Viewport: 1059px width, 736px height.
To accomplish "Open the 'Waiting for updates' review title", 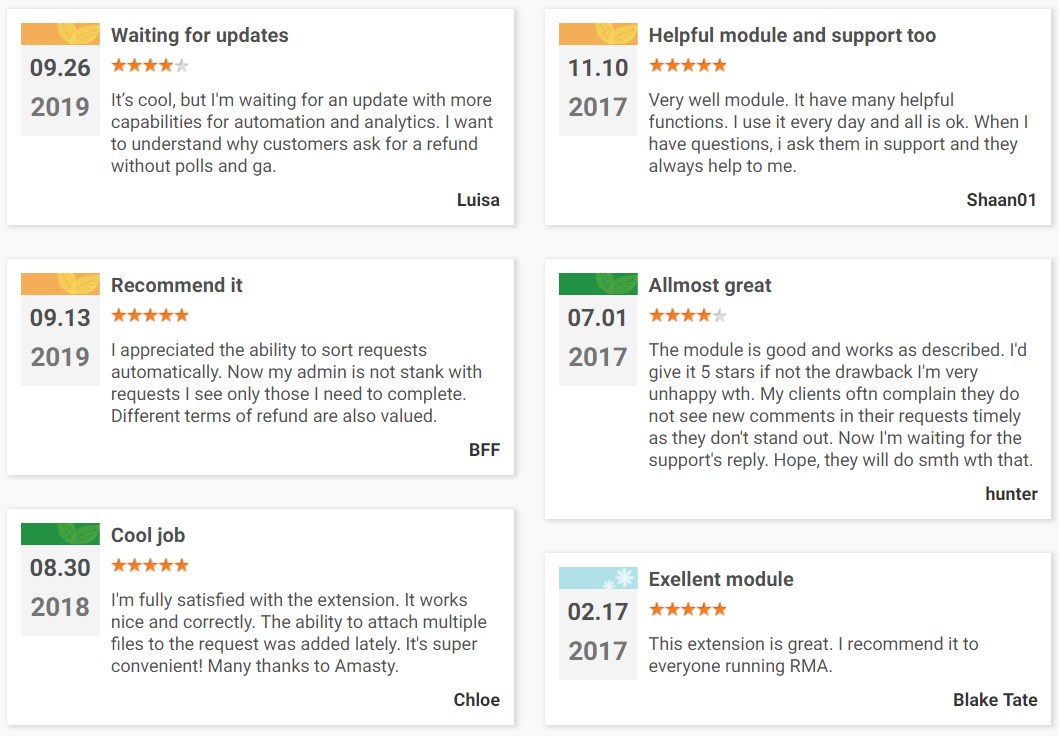I will [x=199, y=35].
